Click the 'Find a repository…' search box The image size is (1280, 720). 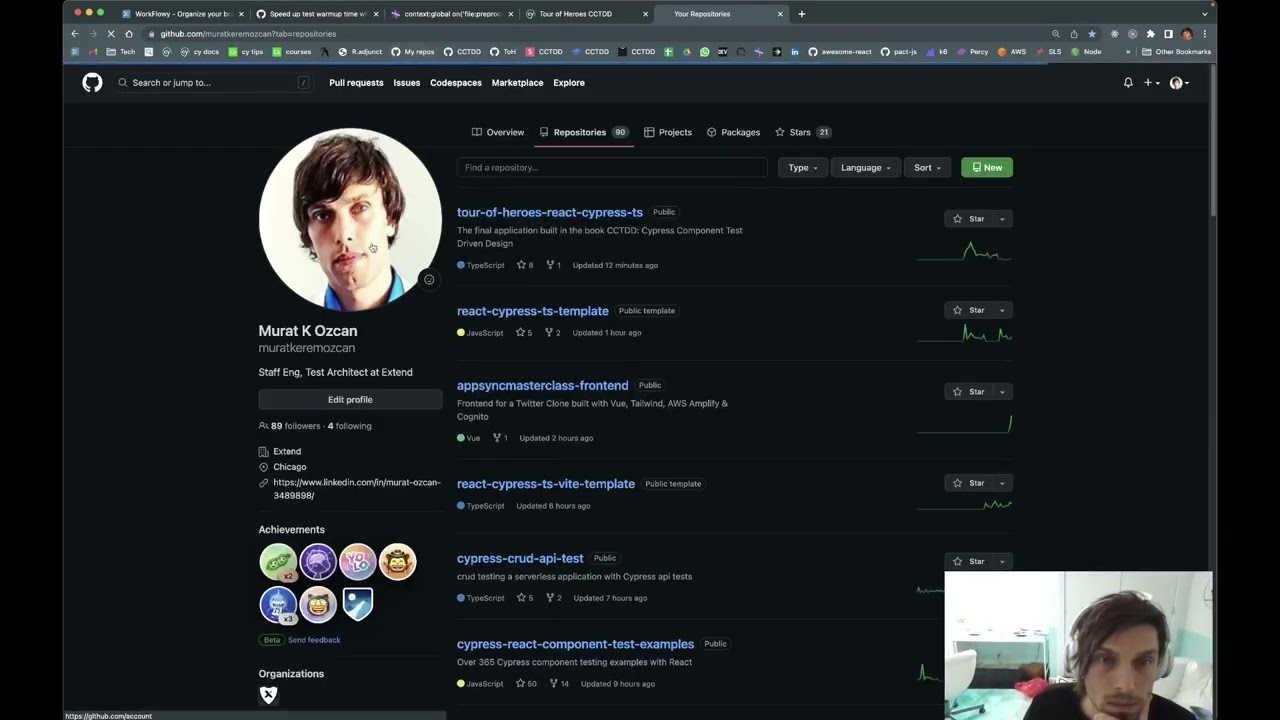click(612, 167)
